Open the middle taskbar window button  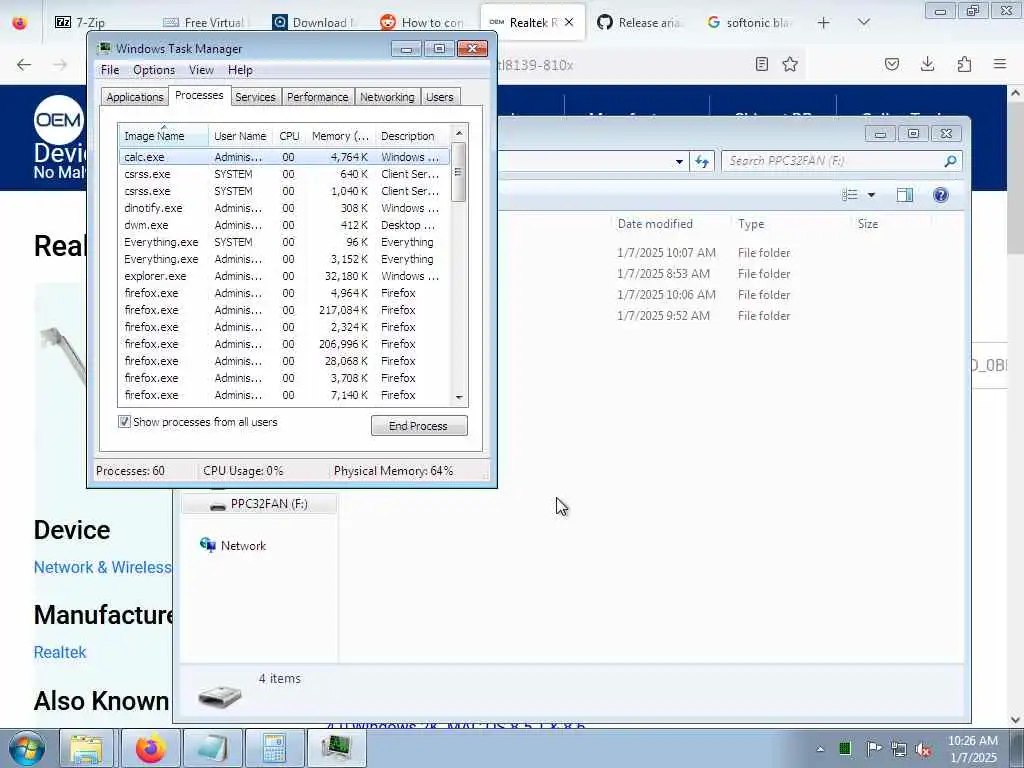[x=212, y=748]
